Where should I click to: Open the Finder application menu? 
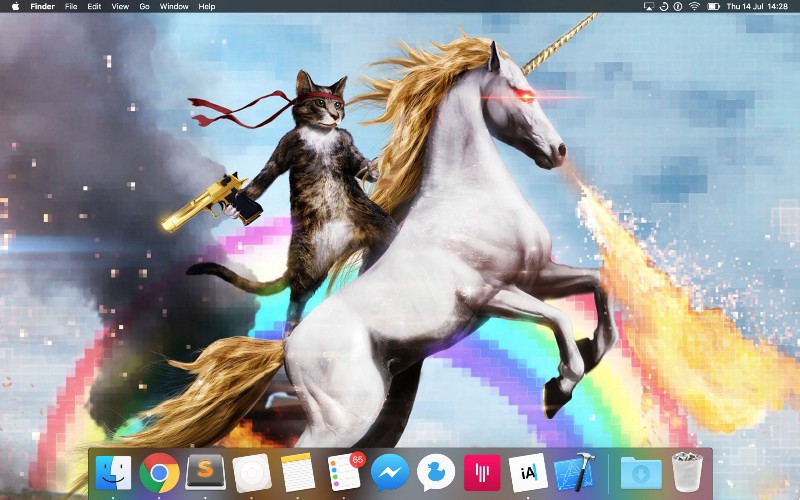click(x=42, y=6)
